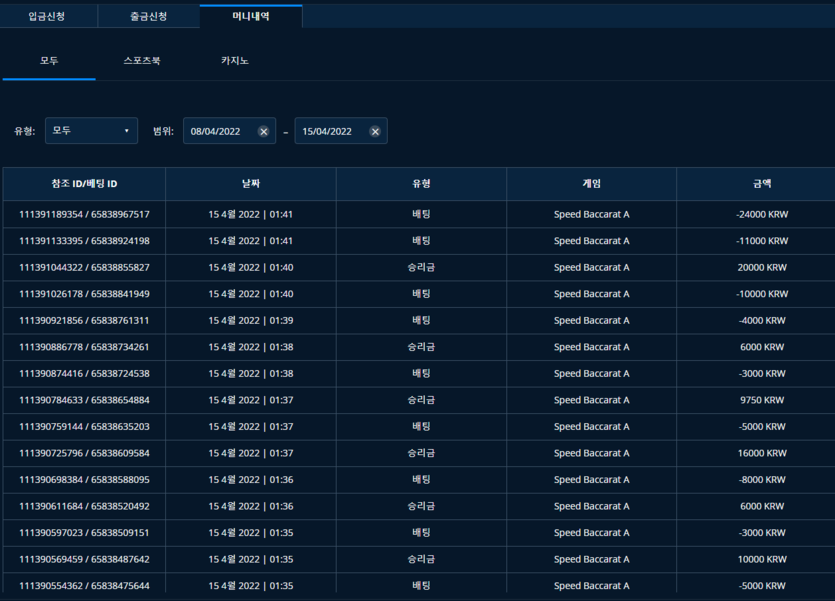
Task: Click the -11000 KRW amount
Action: [762, 241]
